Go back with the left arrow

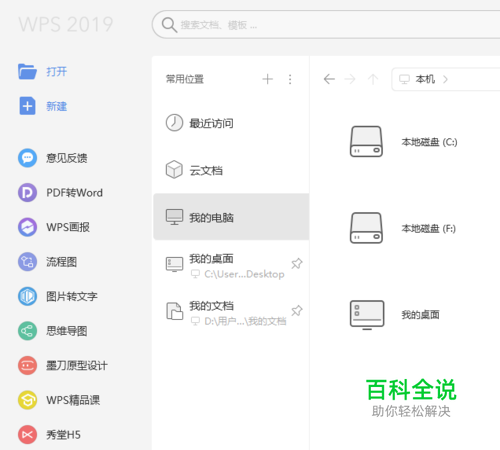click(329, 79)
